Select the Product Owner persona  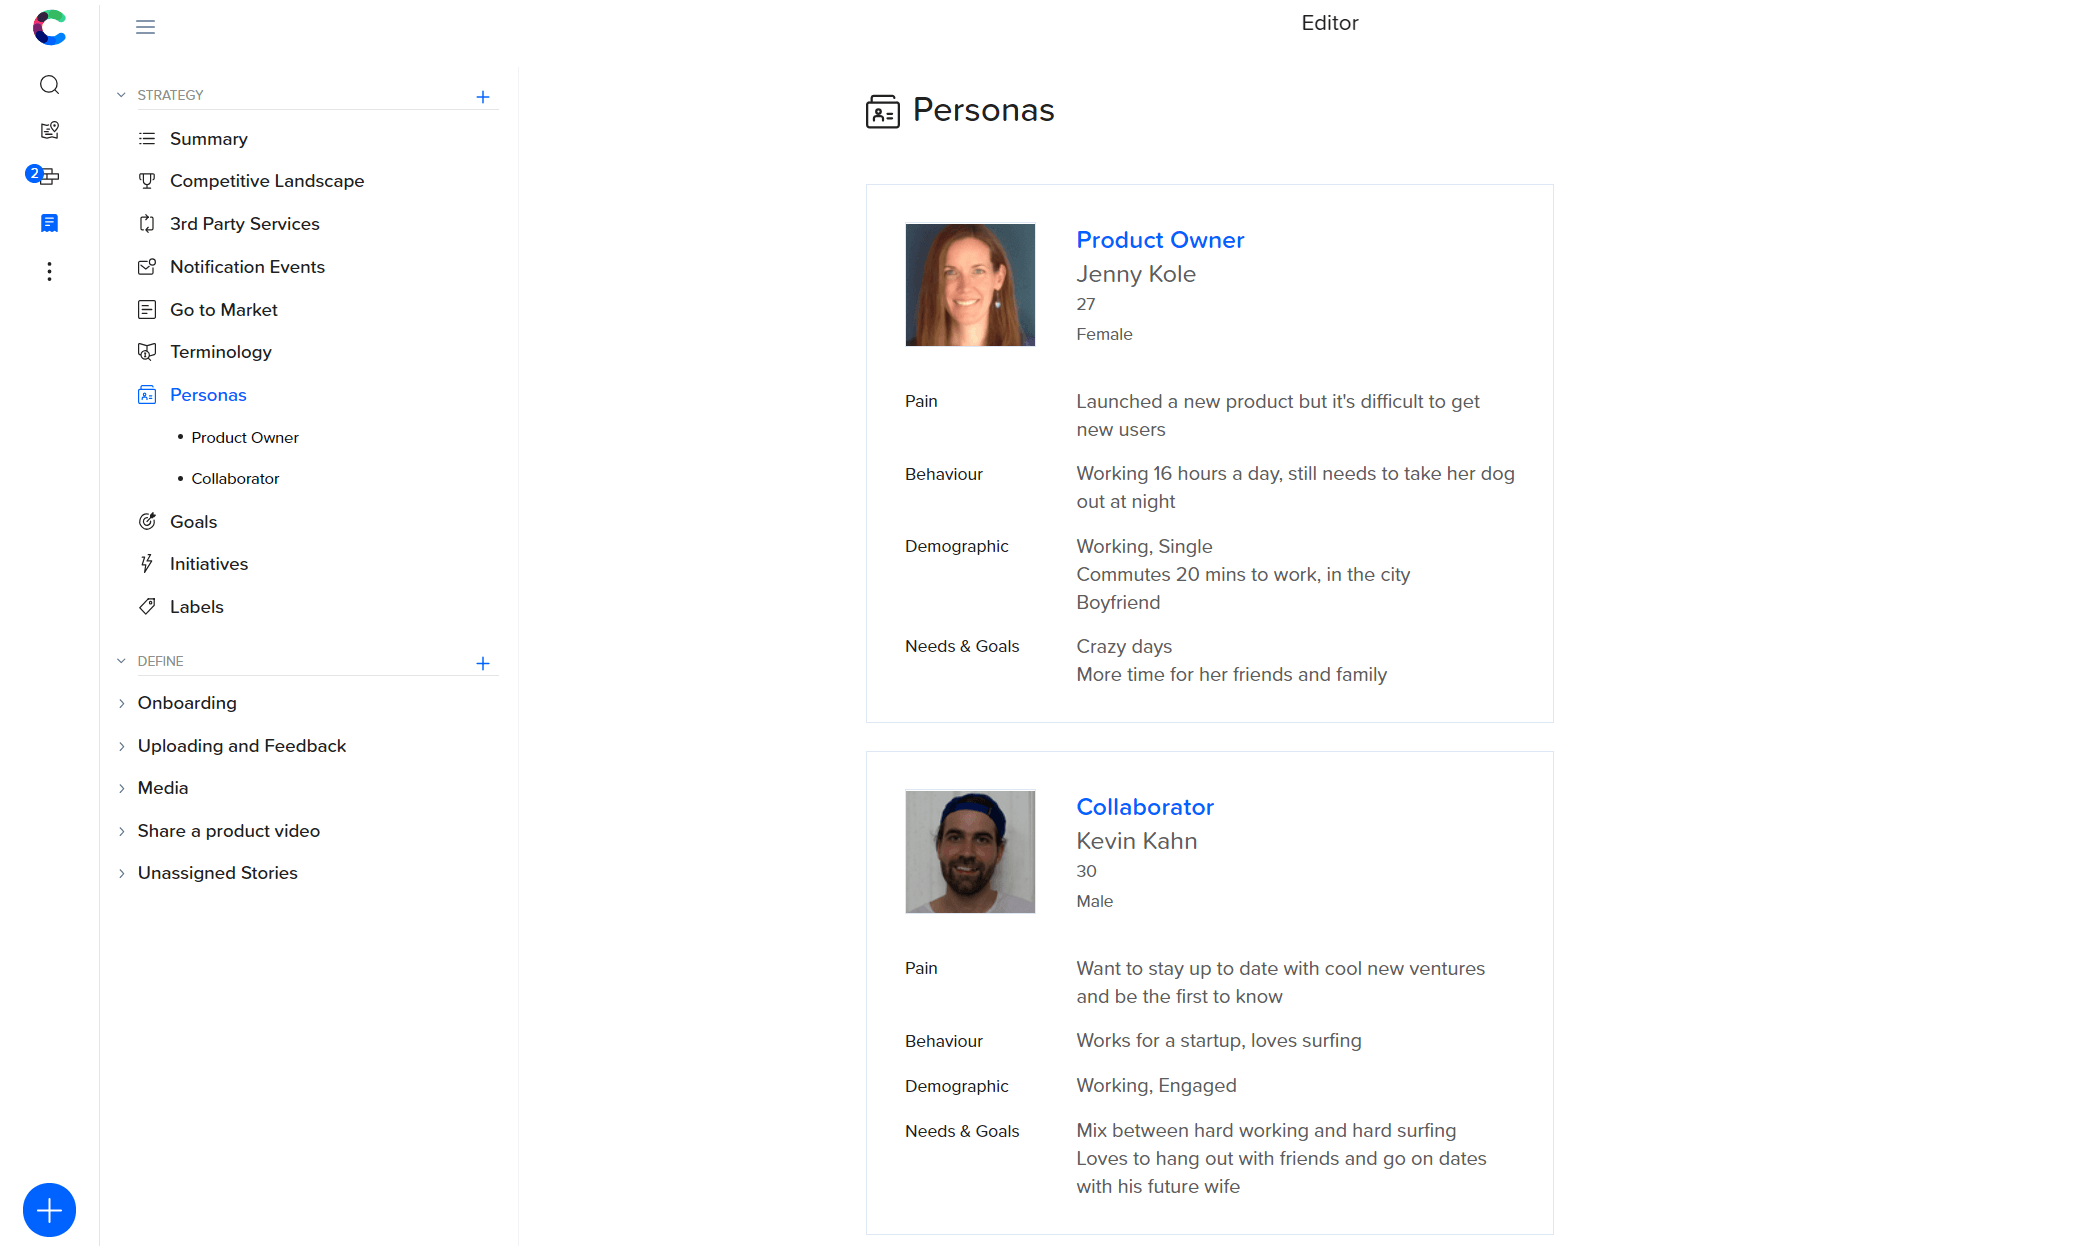coord(1162,239)
